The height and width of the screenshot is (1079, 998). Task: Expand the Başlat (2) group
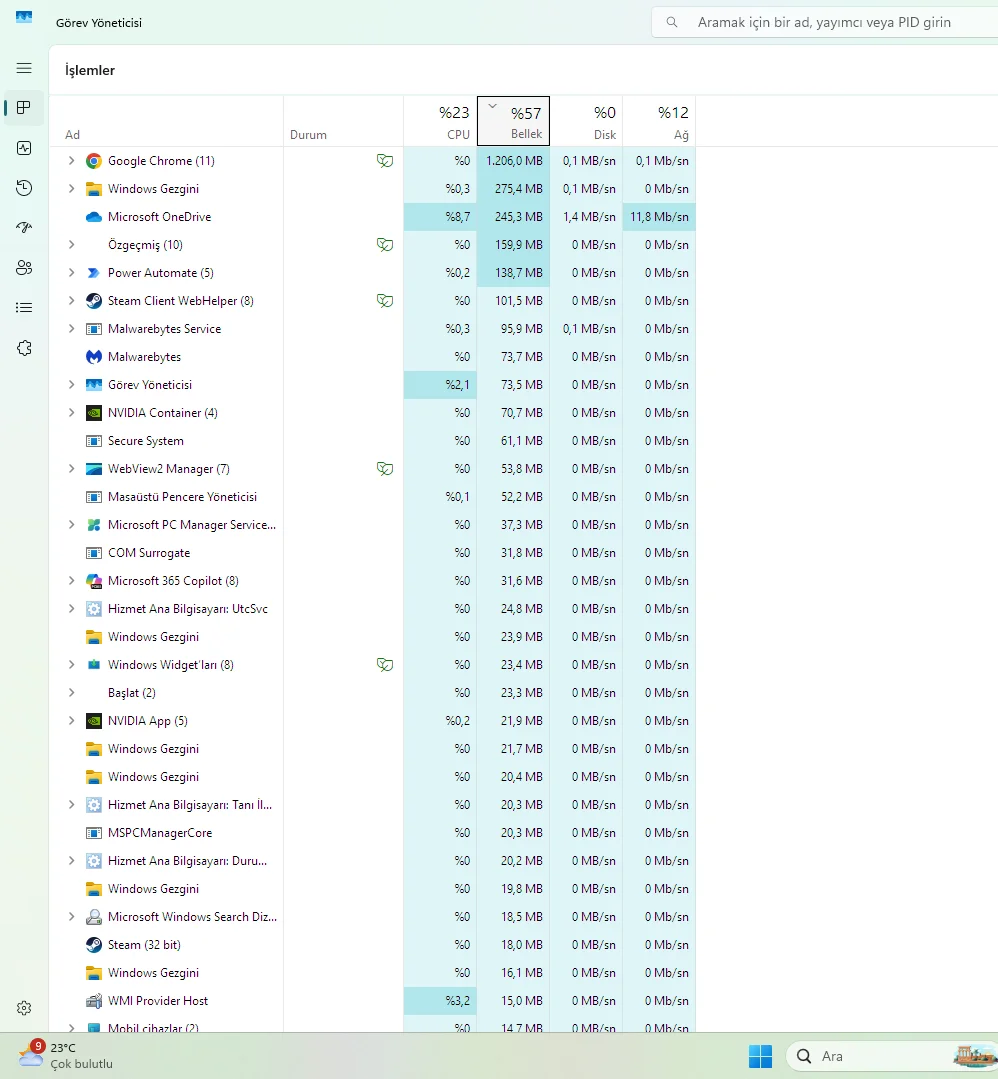(x=71, y=693)
